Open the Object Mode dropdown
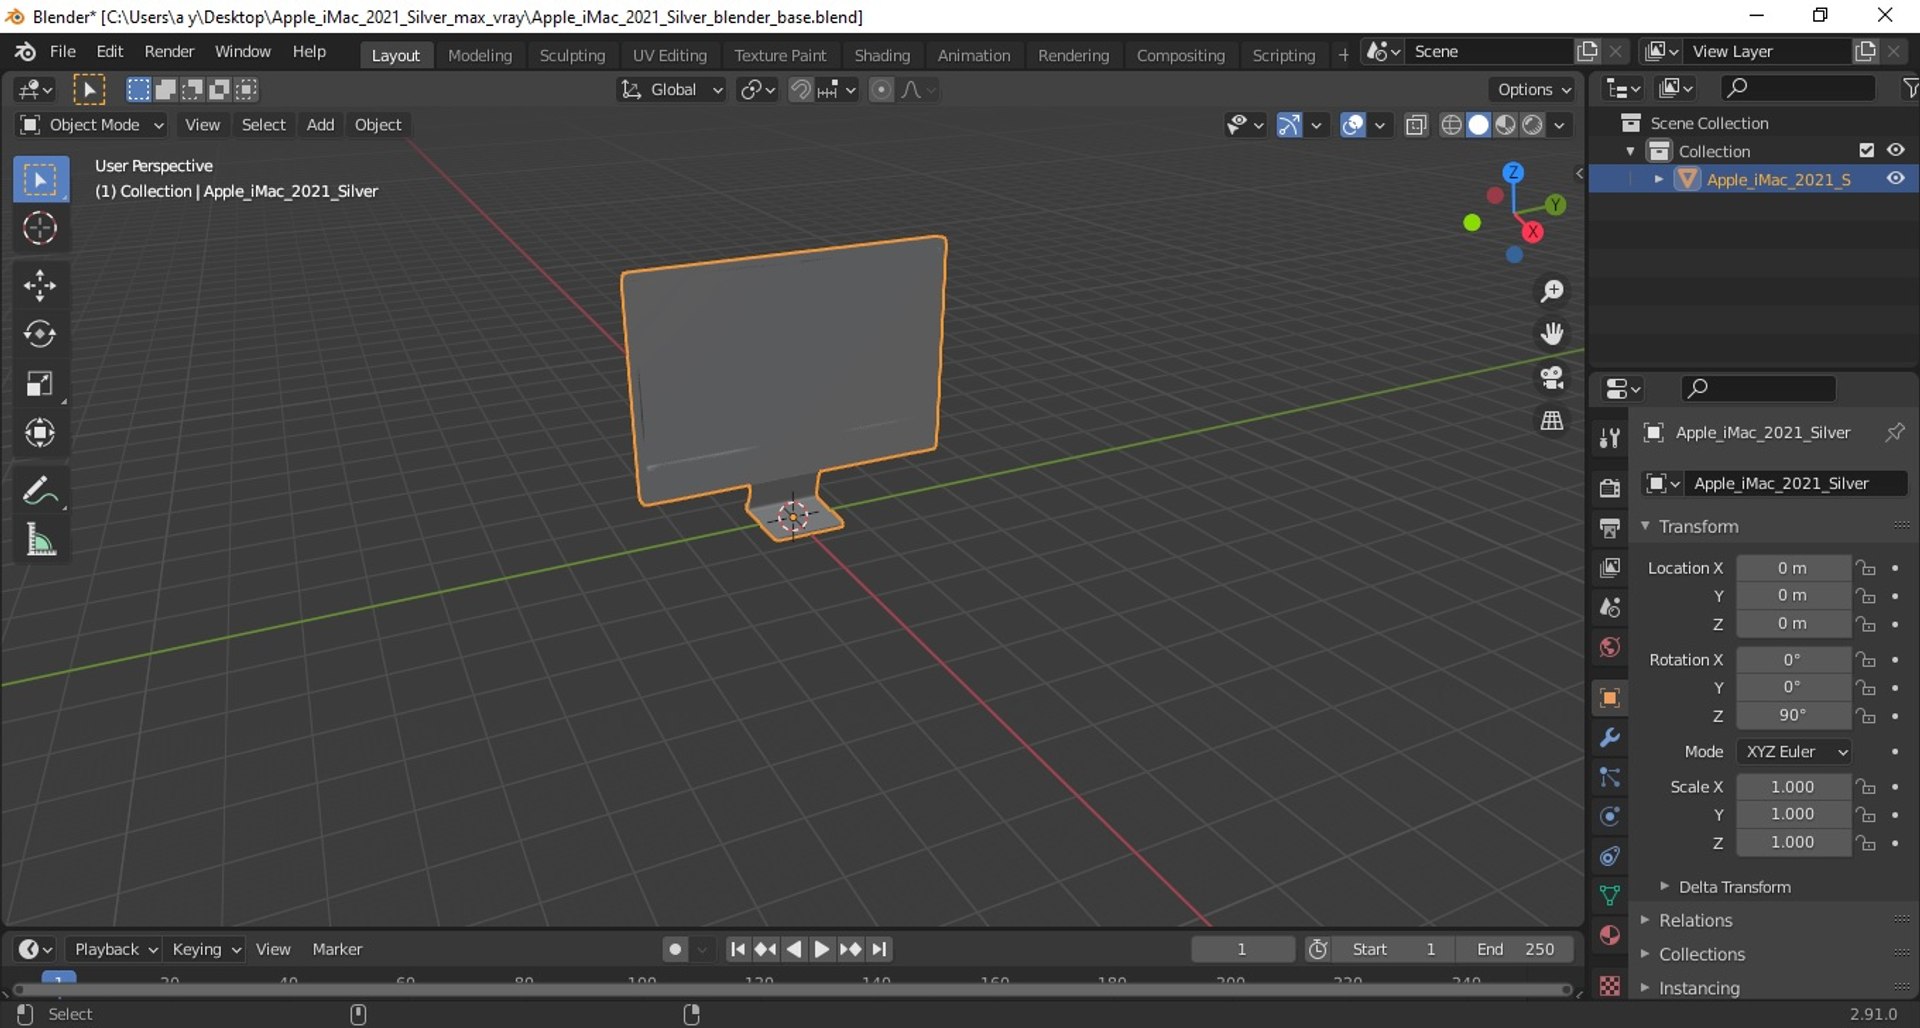This screenshot has height=1028, width=1920. (92, 125)
